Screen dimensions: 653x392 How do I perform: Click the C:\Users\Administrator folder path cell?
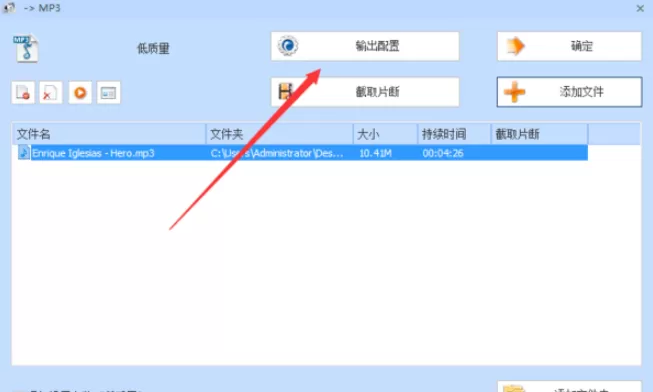click(x=277, y=153)
